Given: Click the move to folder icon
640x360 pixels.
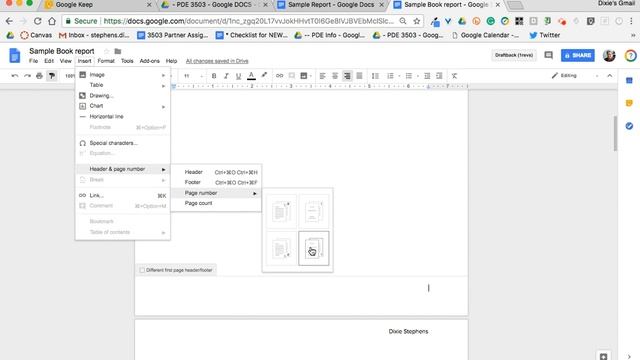Looking at the screenshot, I should pyautogui.click(x=118, y=51).
